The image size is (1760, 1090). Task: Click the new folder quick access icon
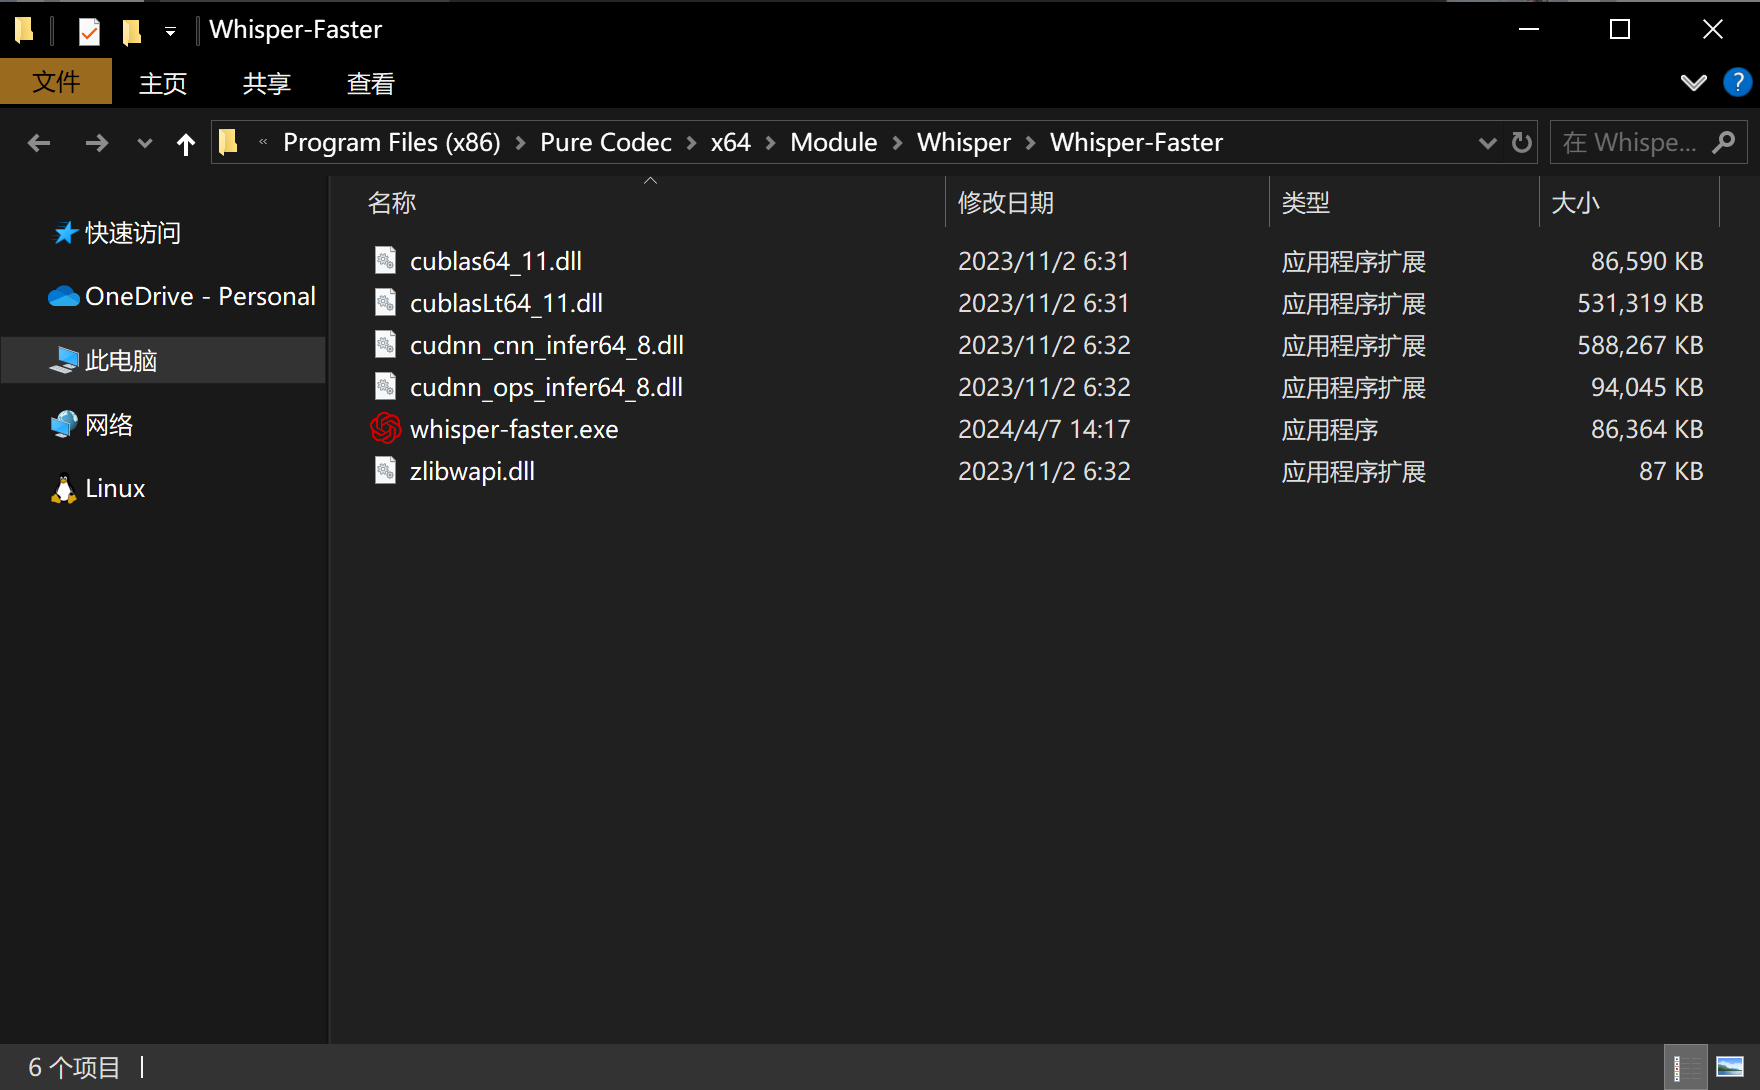(x=132, y=31)
